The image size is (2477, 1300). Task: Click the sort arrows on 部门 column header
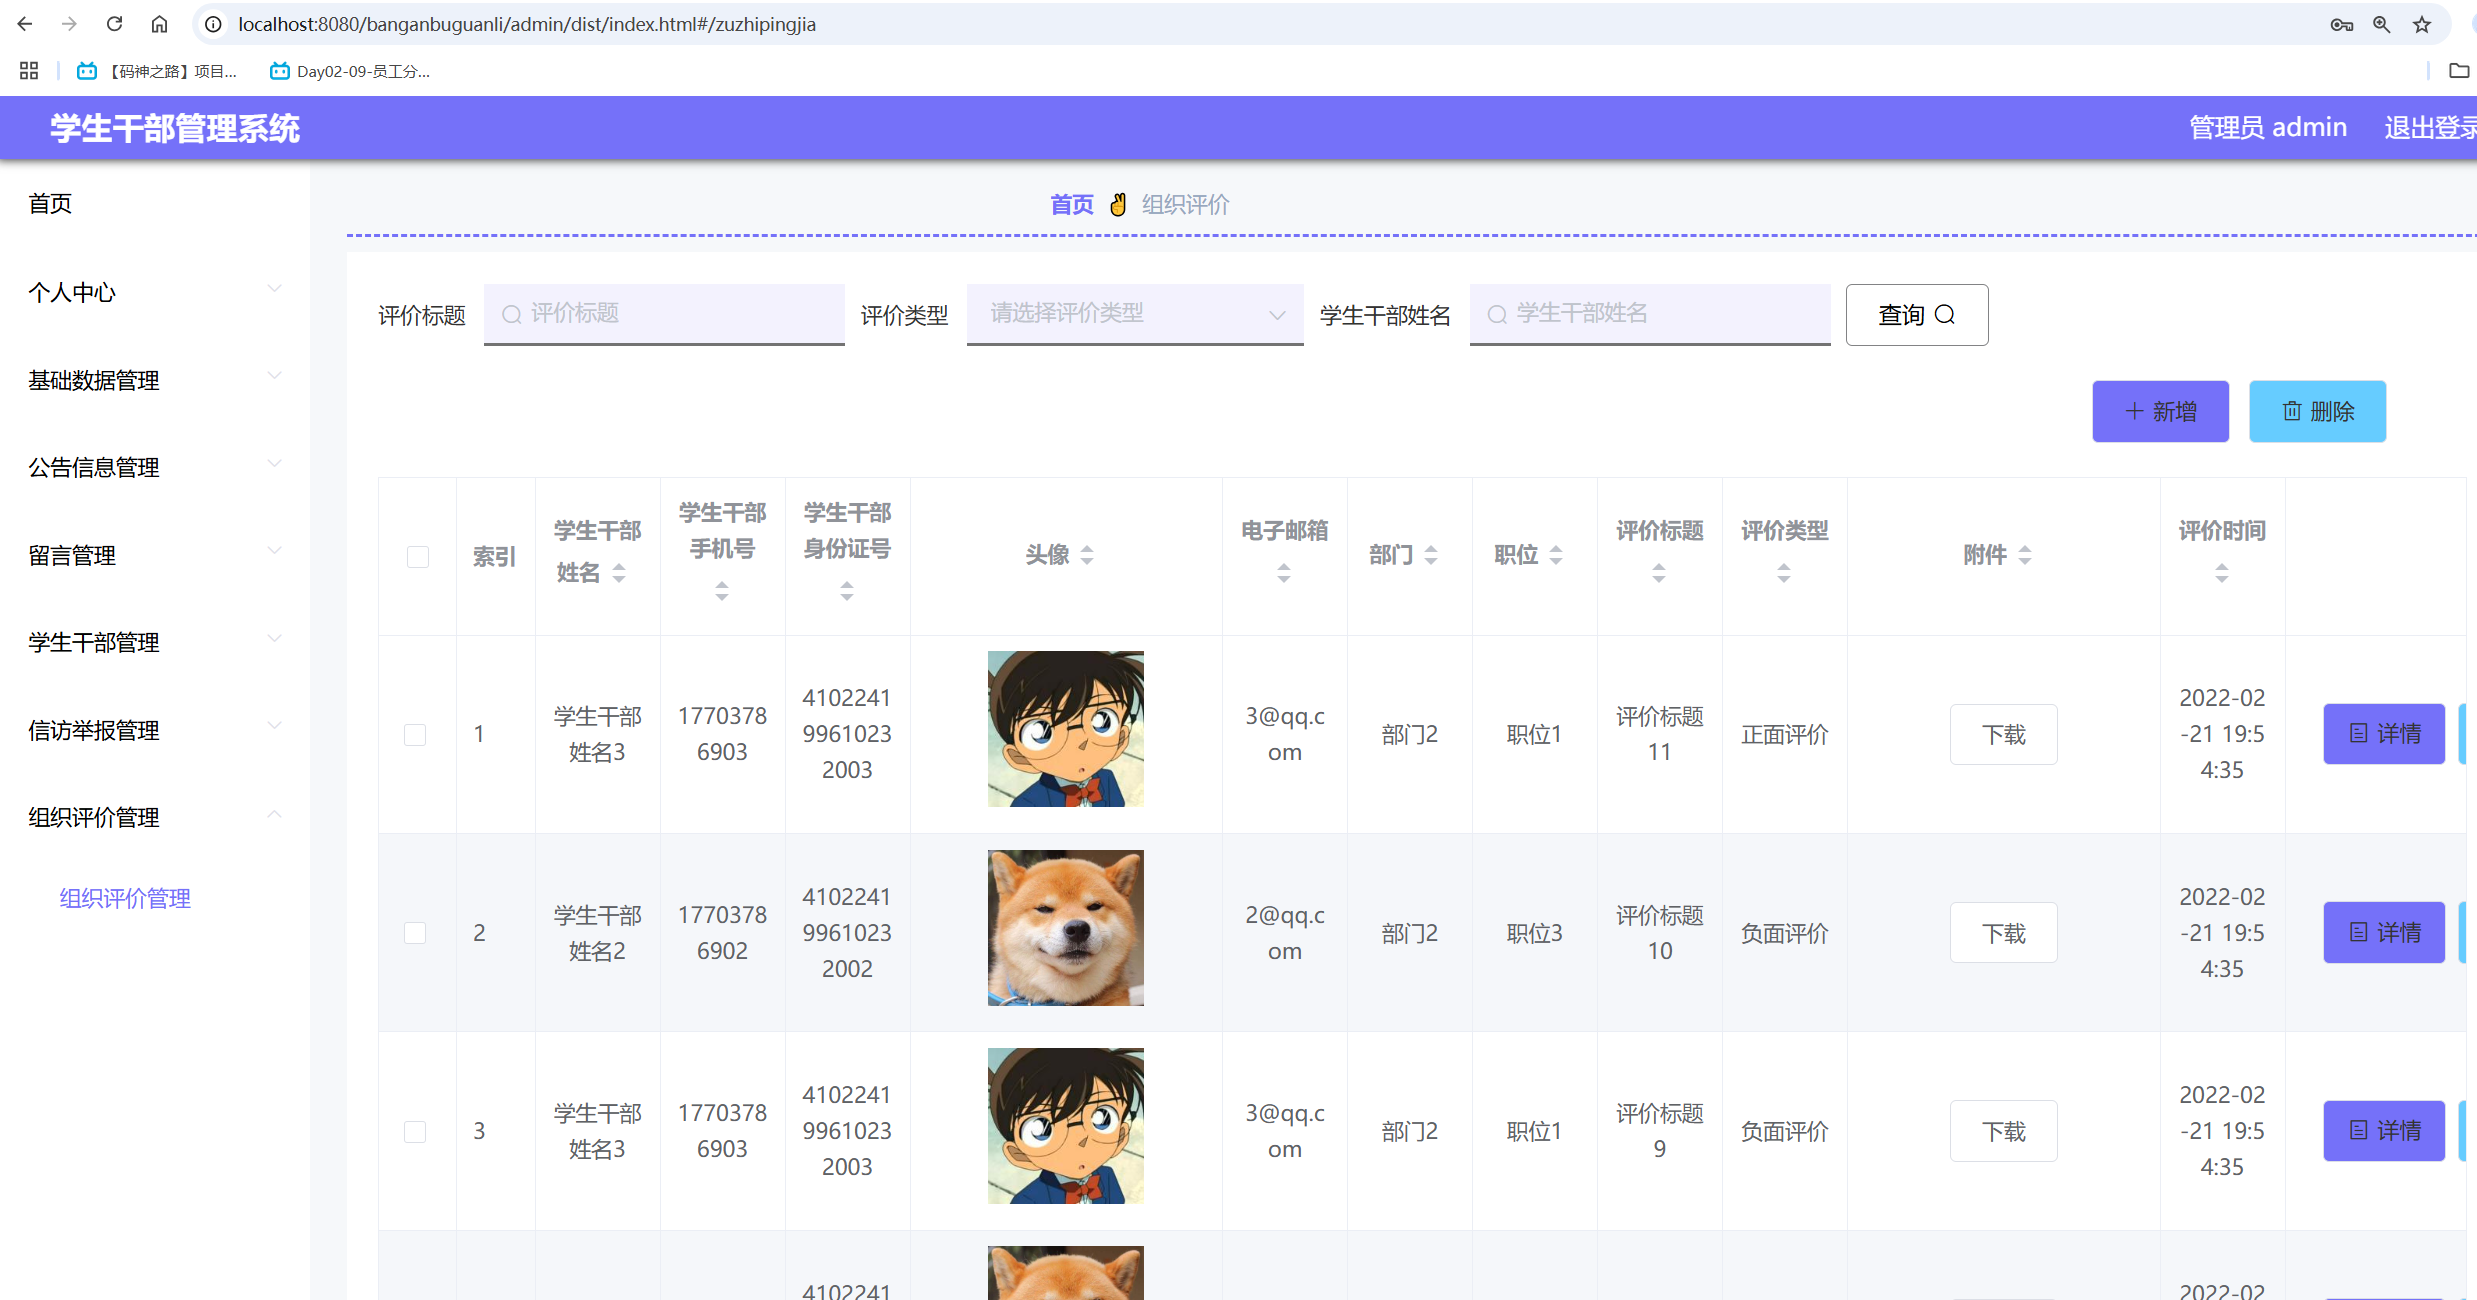coord(1432,554)
